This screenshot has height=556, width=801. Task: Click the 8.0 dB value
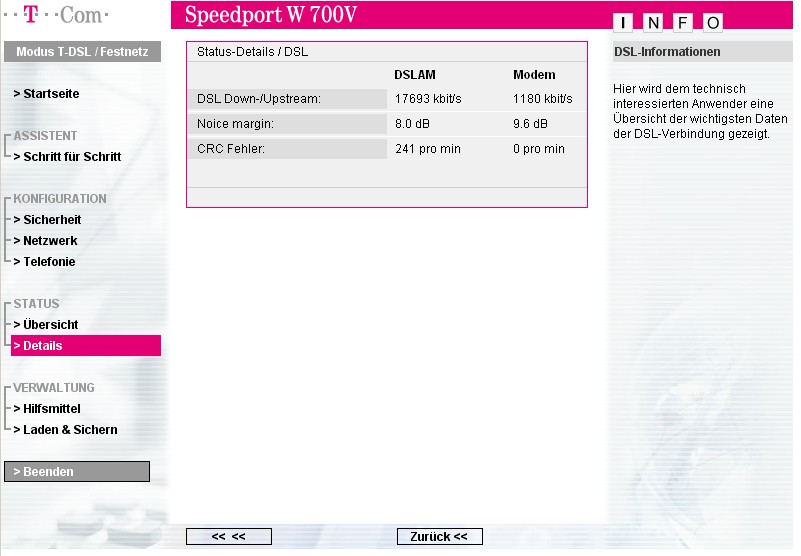tap(412, 124)
